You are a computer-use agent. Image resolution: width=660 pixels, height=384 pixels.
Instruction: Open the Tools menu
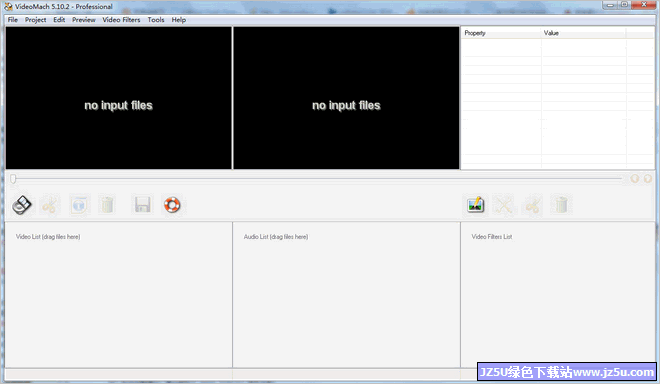pyautogui.click(x=156, y=20)
